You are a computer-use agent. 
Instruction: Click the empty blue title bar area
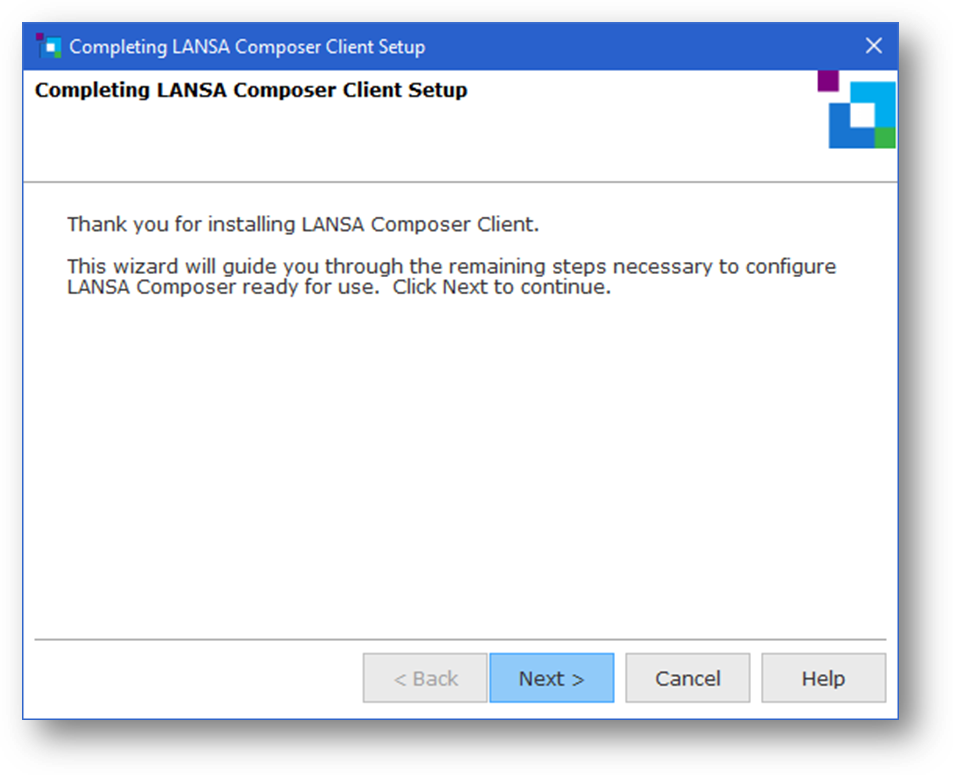tap(640, 46)
